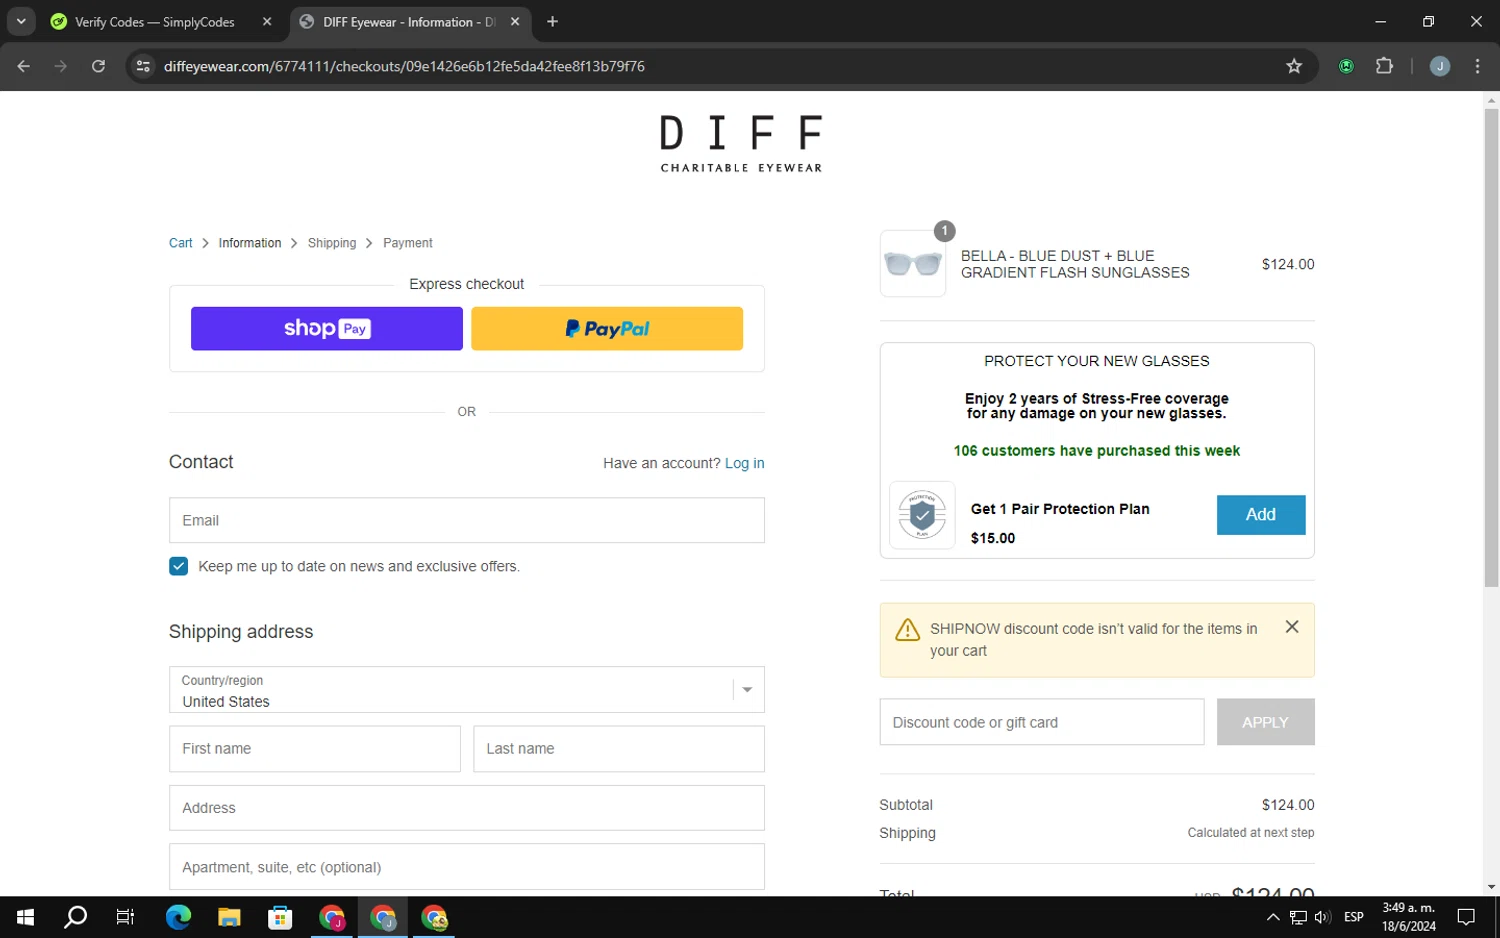Open the Country/region dropdown

pos(467,690)
